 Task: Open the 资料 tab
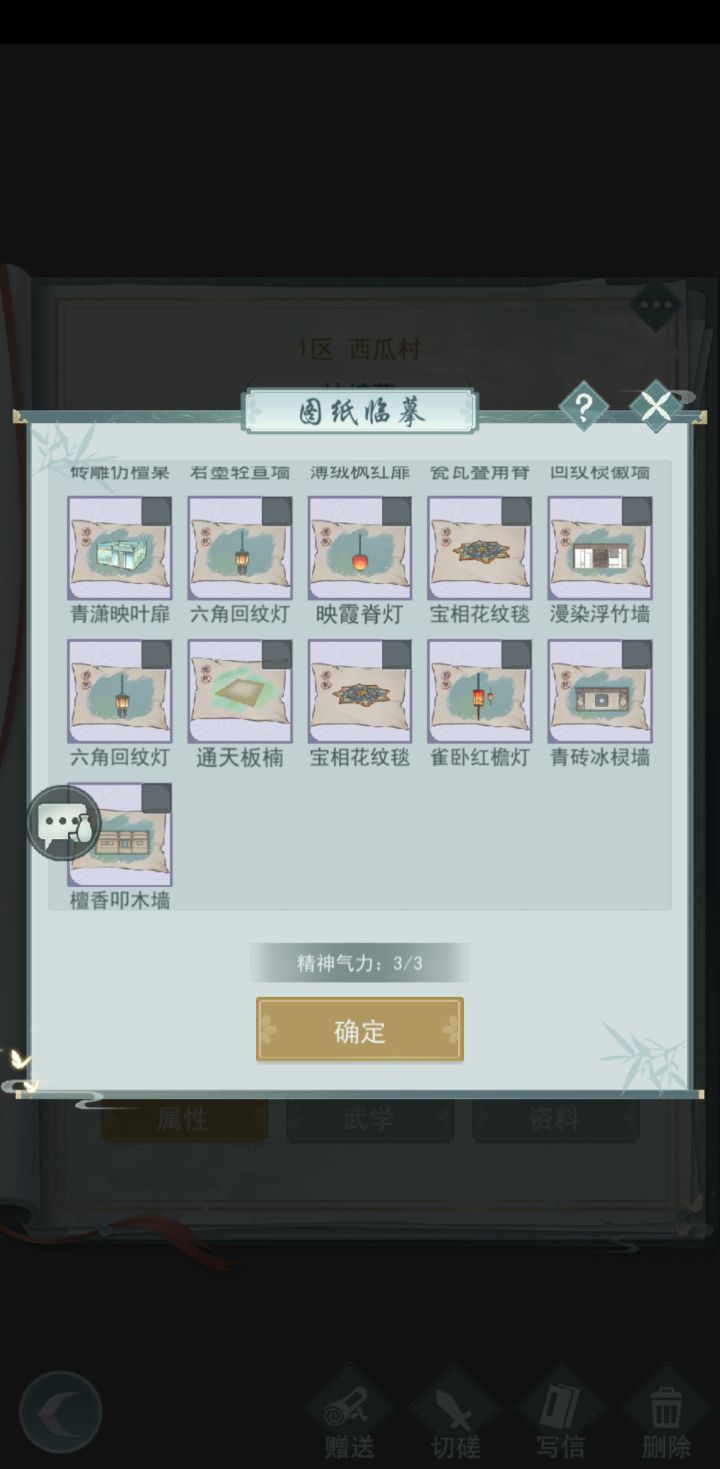coord(555,1120)
